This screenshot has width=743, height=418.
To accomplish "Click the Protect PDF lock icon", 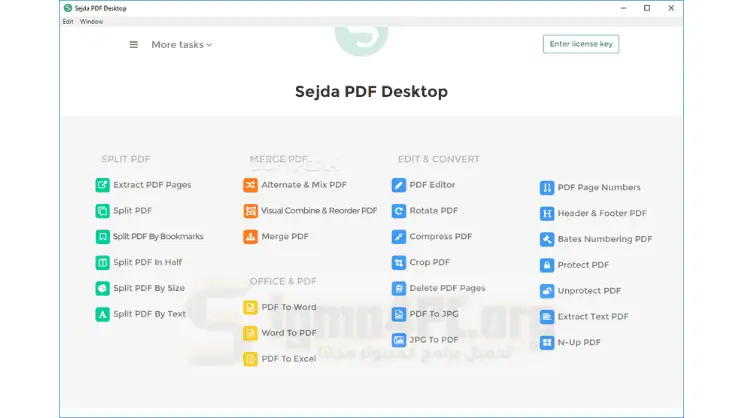I will click(547, 265).
